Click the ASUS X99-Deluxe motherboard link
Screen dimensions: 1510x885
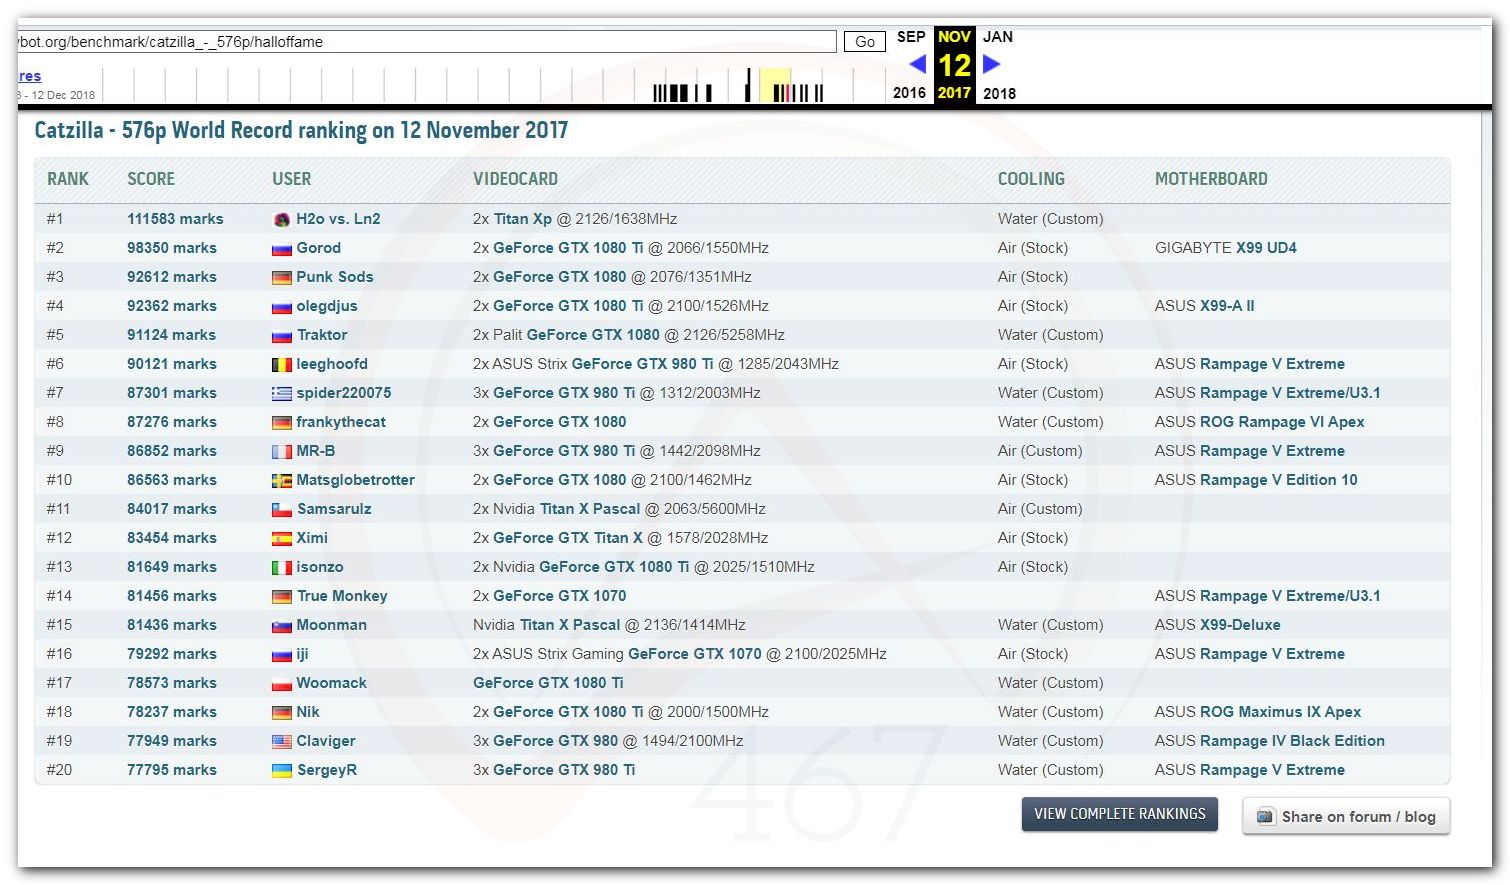tap(1218, 625)
